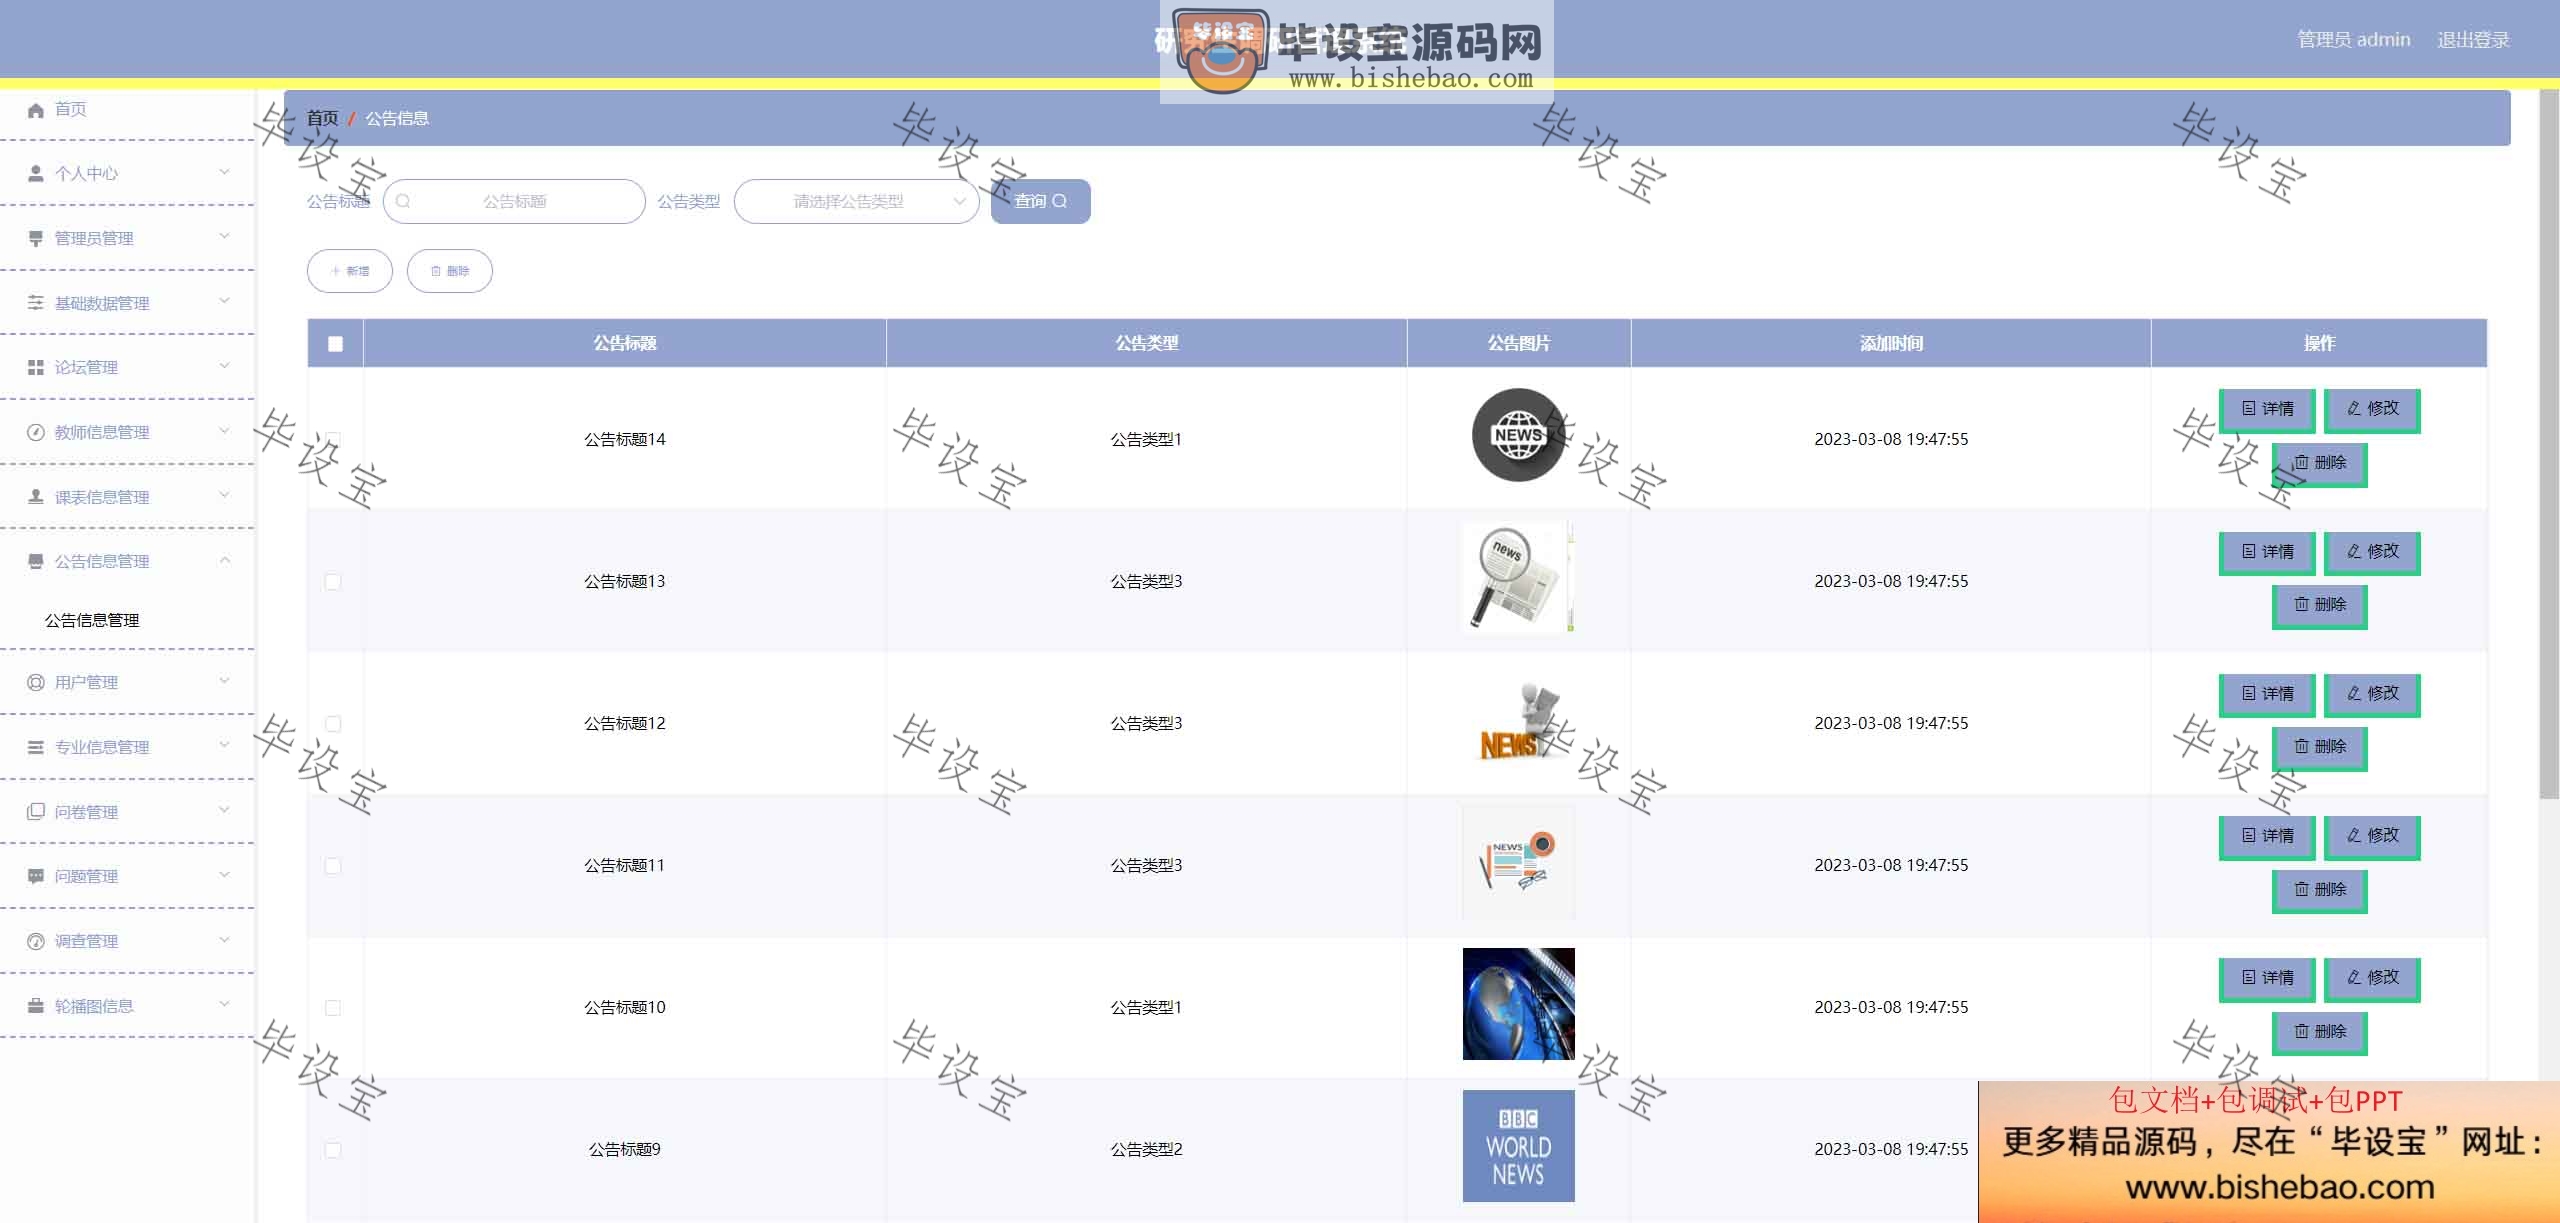Click the magnifier icon in 公告标题 search box
Image resolution: width=2560 pixels, height=1223 pixels.
point(403,201)
